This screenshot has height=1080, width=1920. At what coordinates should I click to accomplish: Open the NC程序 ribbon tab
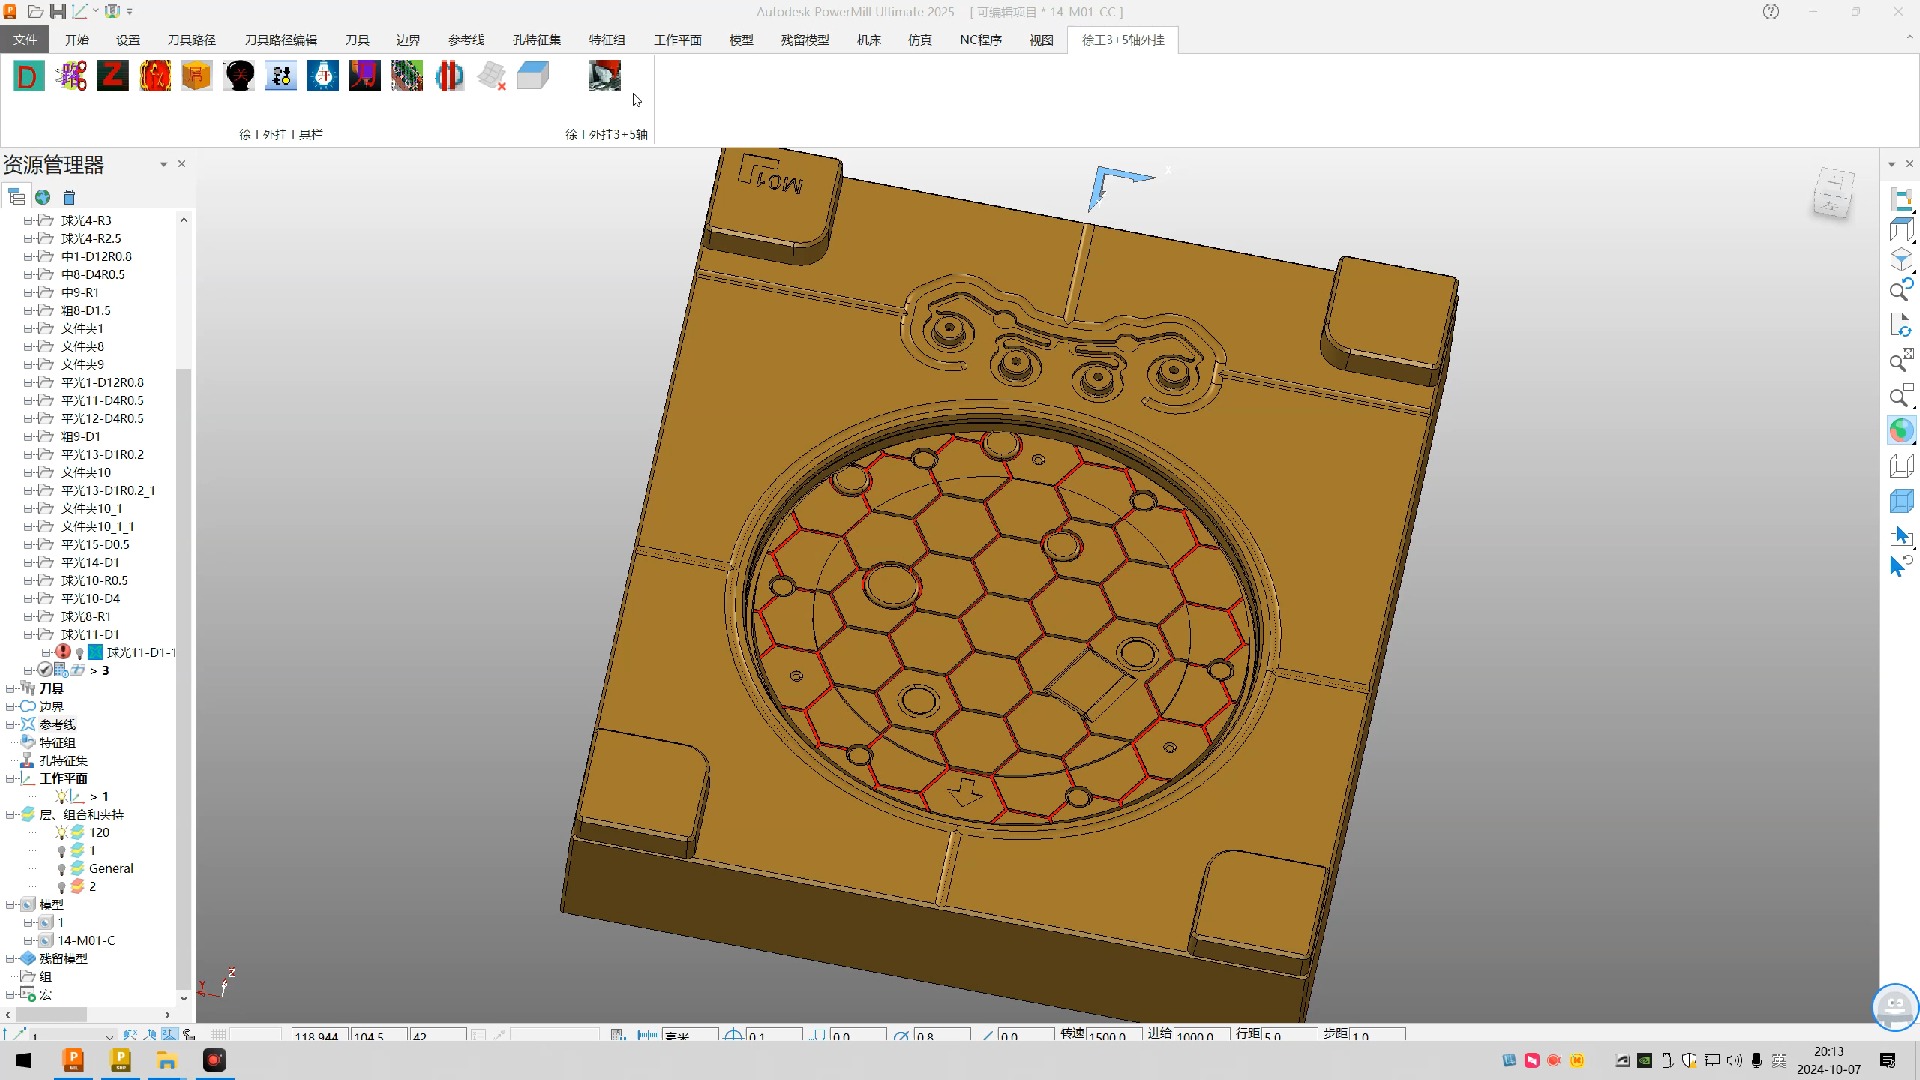[980, 40]
